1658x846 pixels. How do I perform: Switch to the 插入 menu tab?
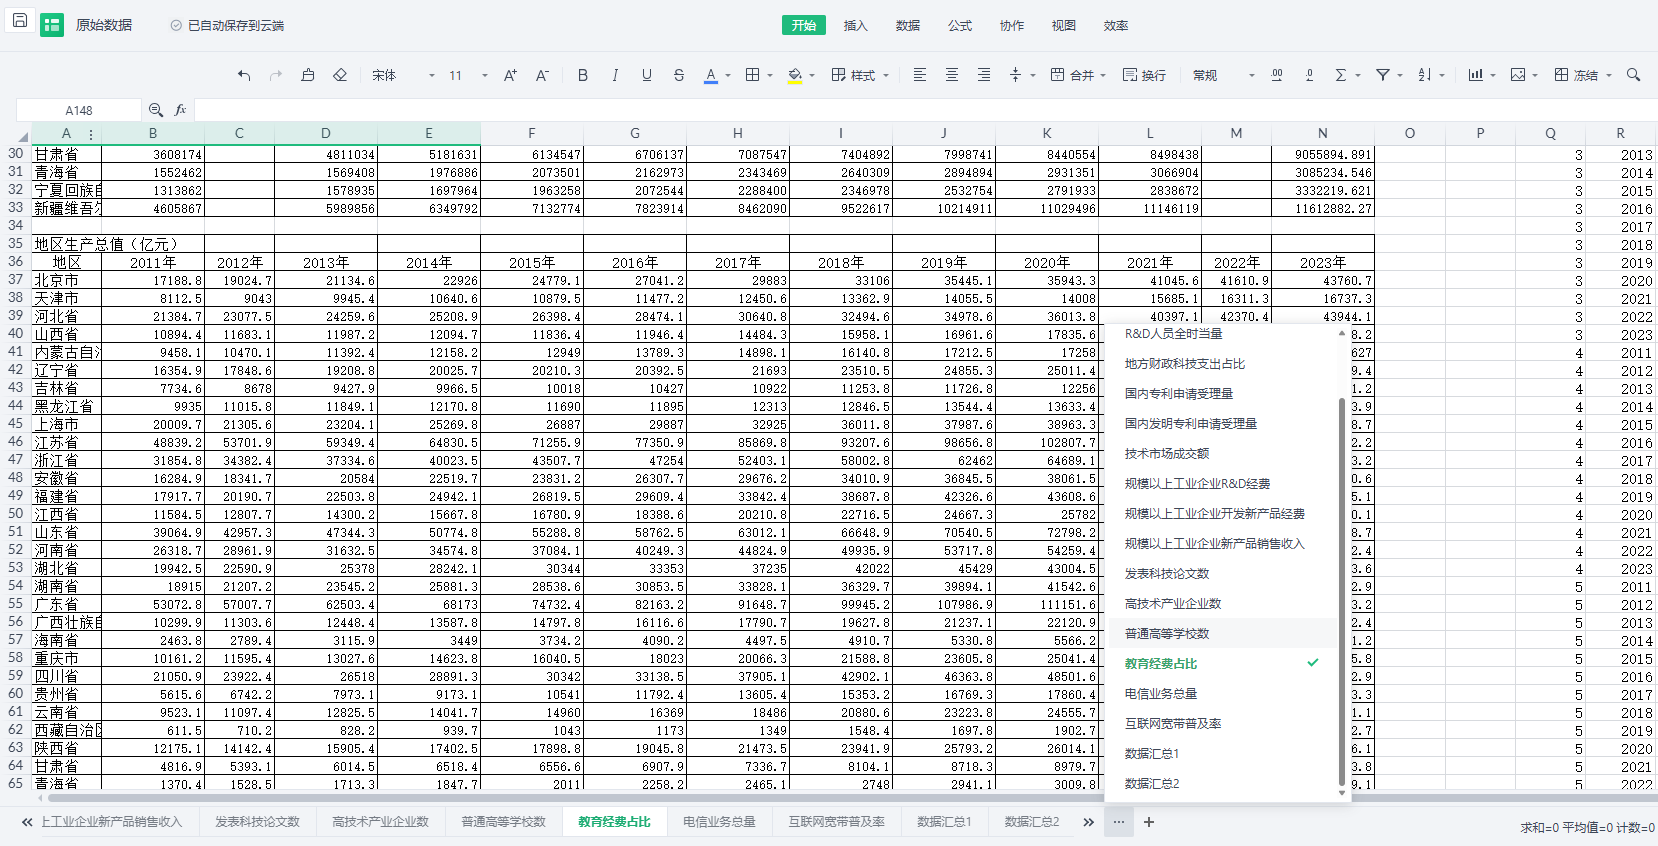855,25
